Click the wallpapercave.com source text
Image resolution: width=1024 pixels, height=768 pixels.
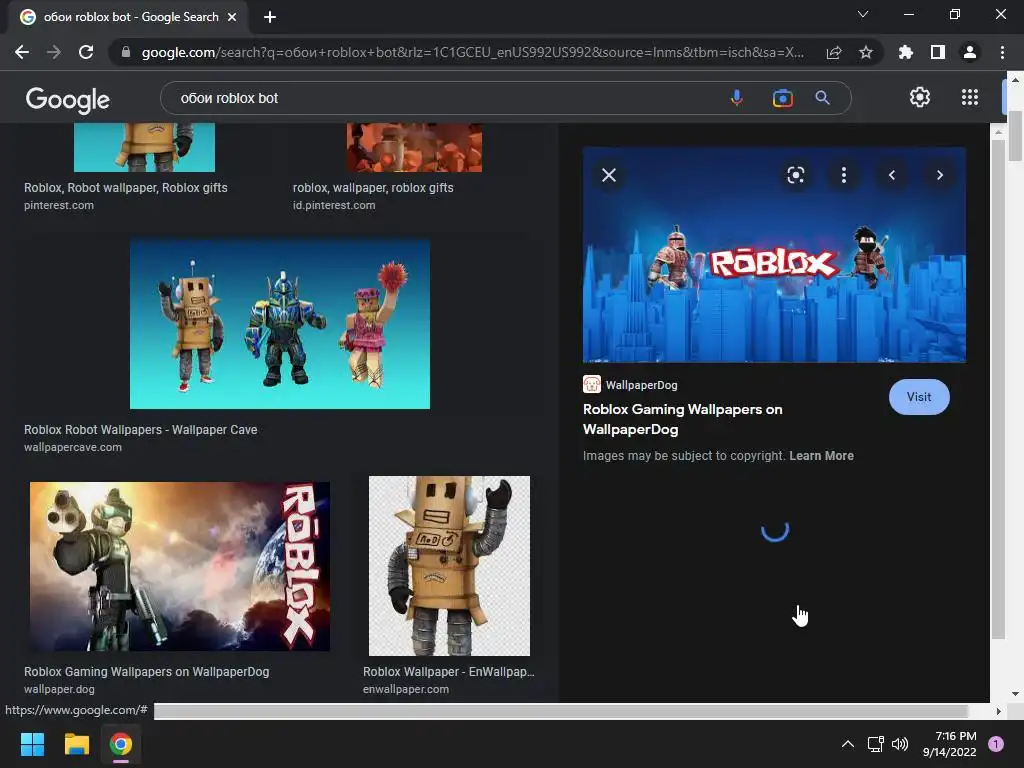click(73, 447)
